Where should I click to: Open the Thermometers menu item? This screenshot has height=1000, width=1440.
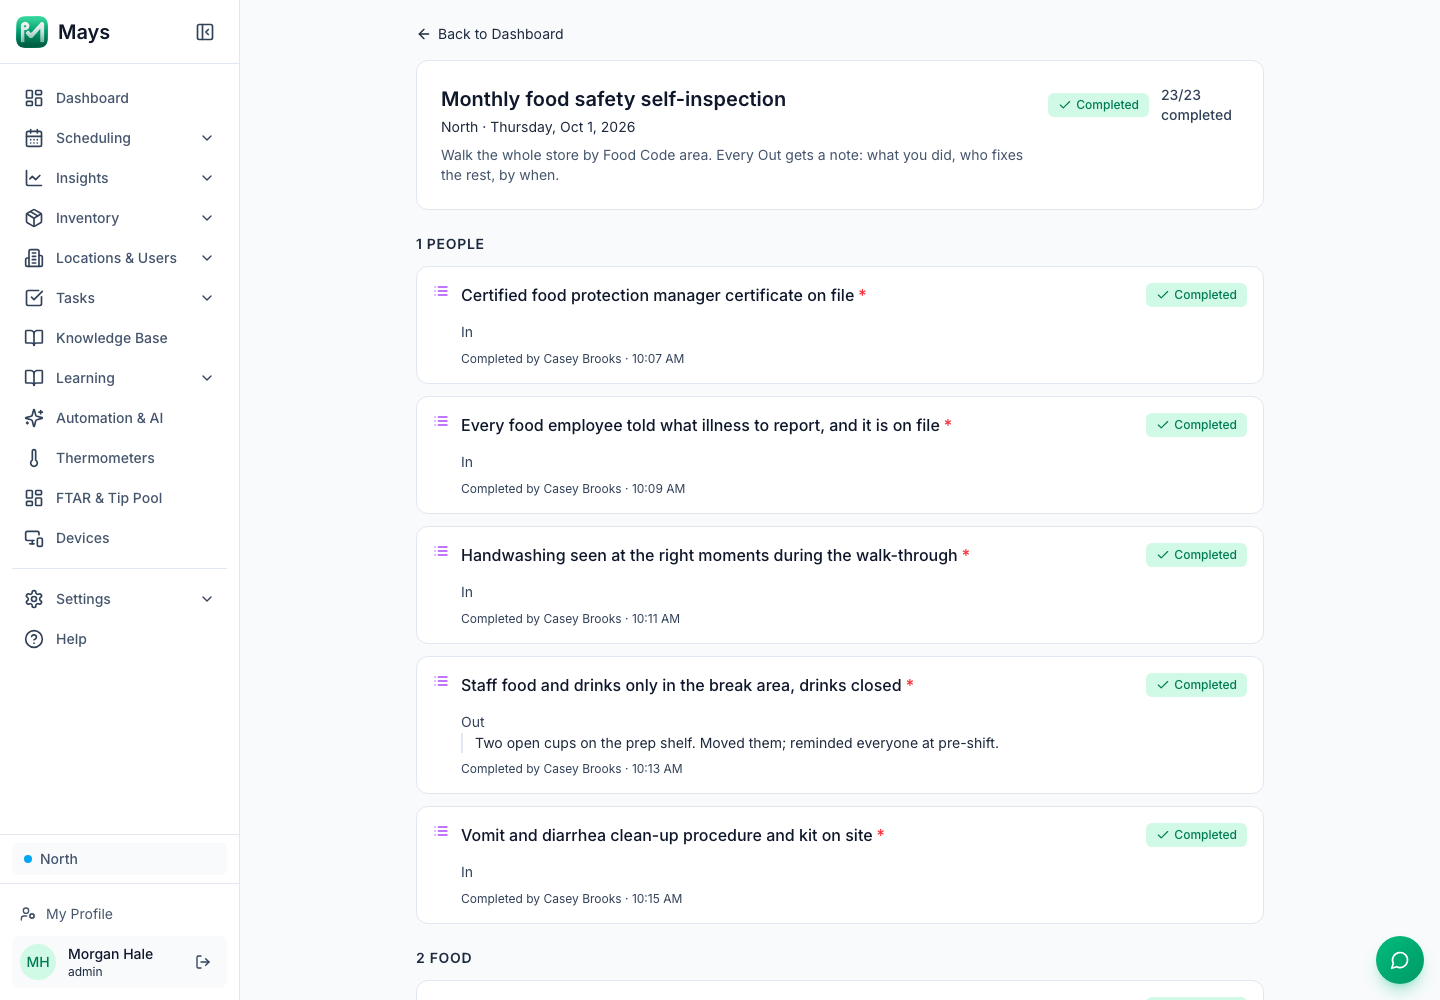119,458
